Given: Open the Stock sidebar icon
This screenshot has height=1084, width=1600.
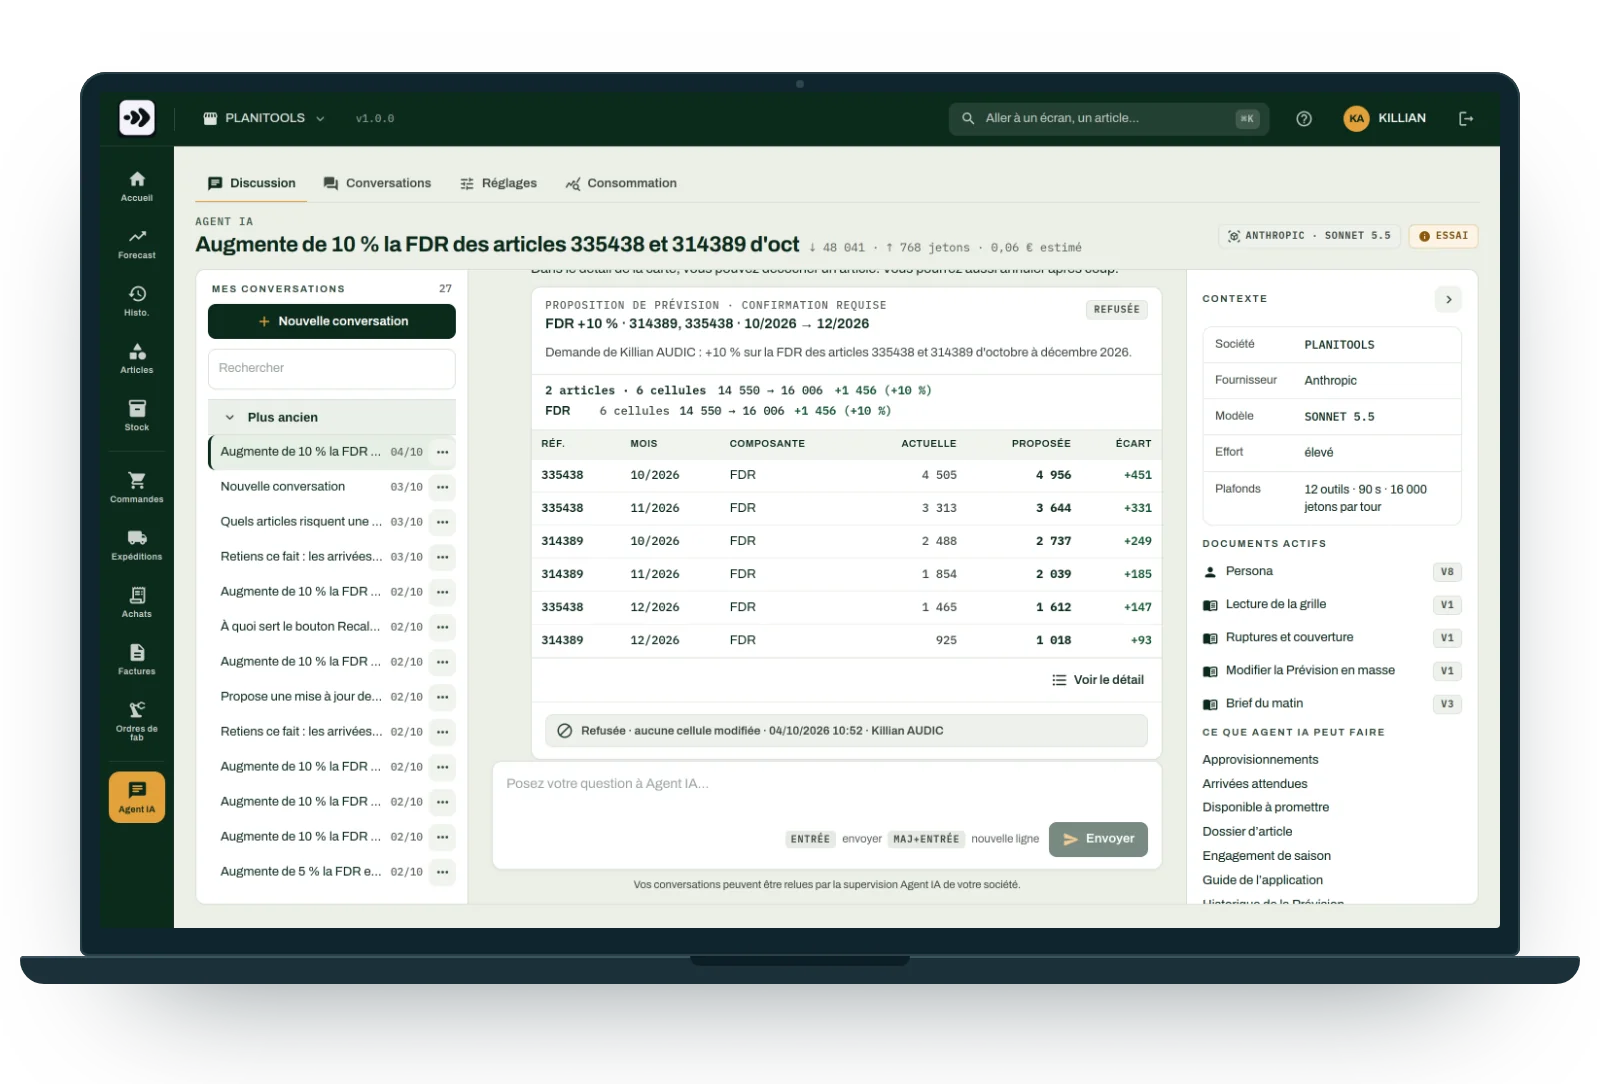Looking at the screenshot, I should [x=137, y=416].
